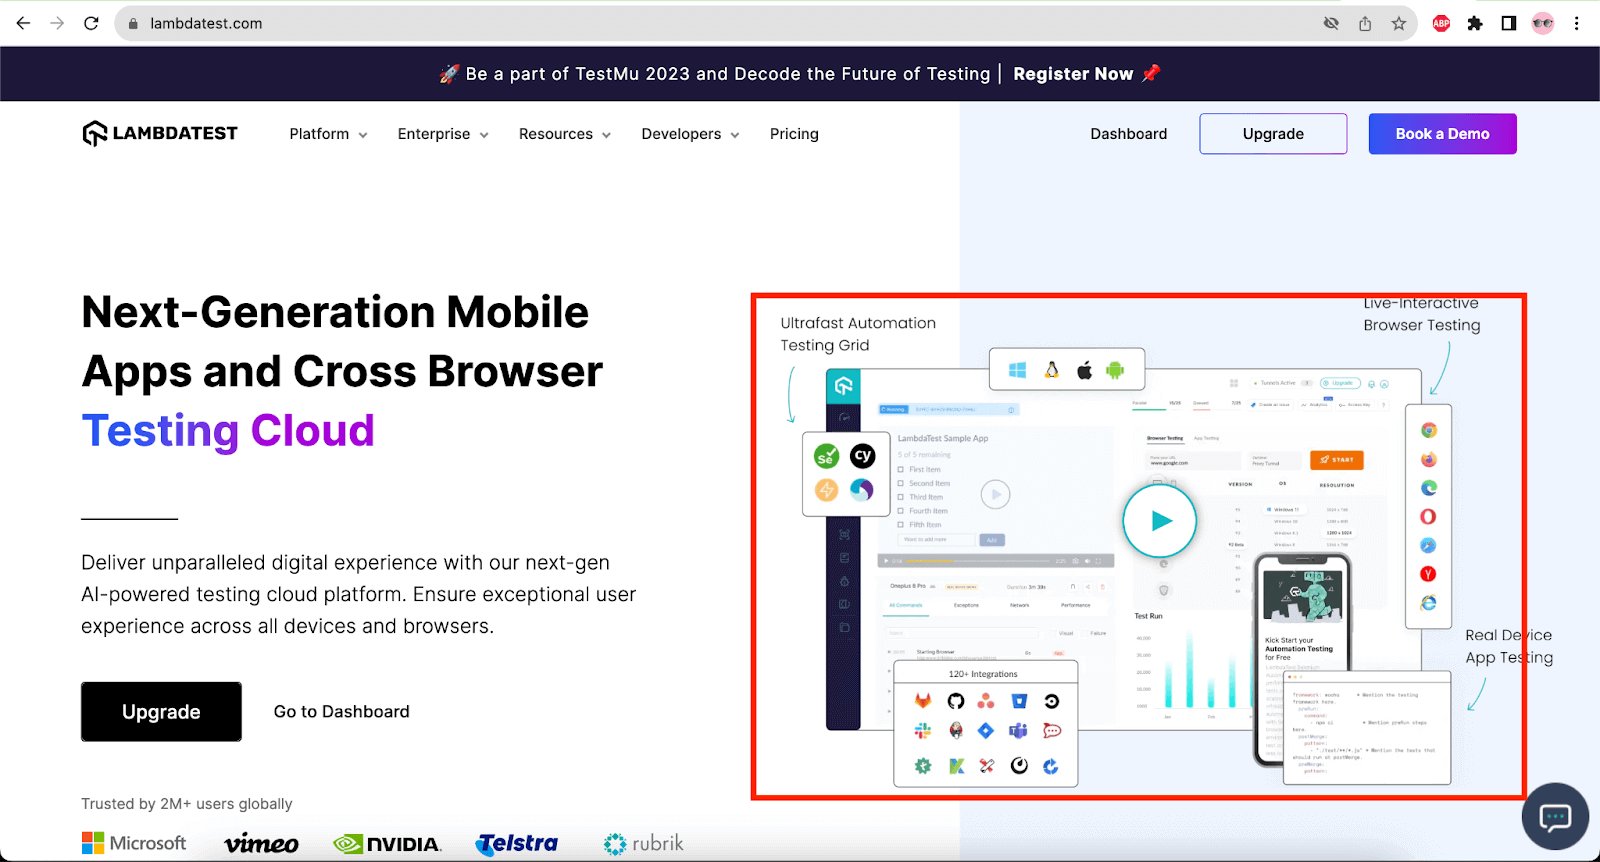
Task: Click the Book a Demo button
Action: [1442, 134]
